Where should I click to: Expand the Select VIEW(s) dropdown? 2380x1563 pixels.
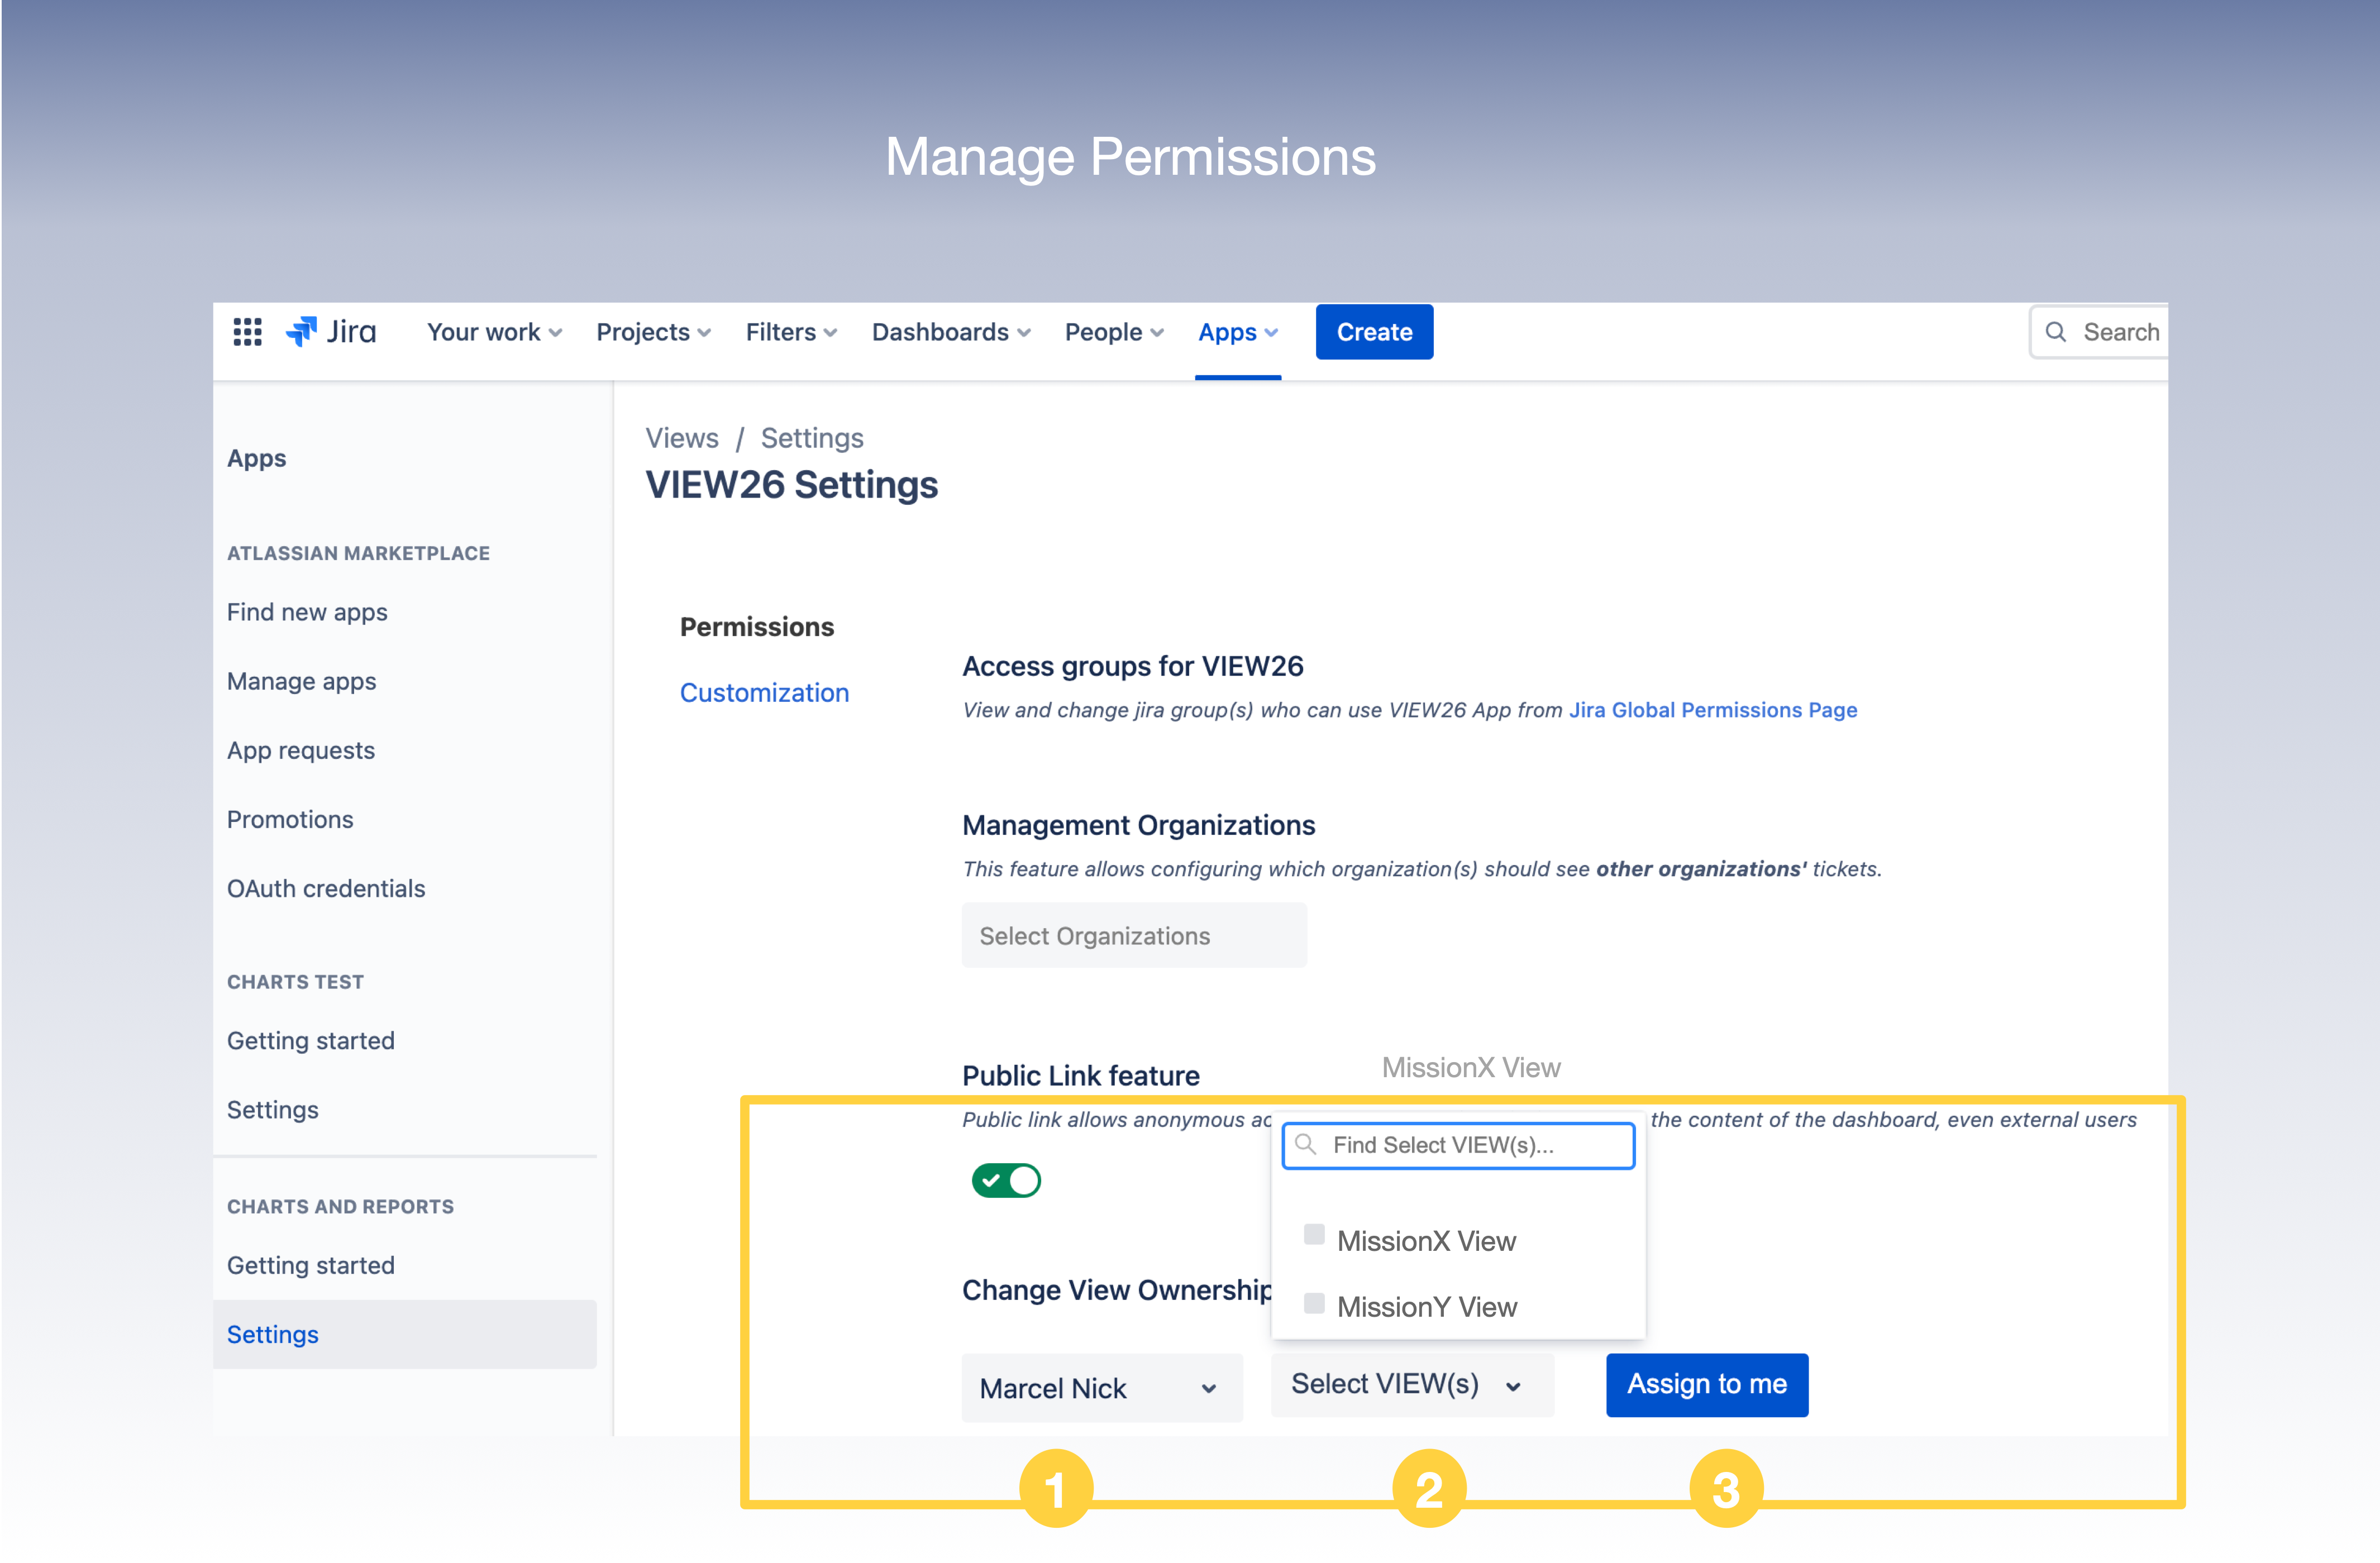click(1411, 1384)
